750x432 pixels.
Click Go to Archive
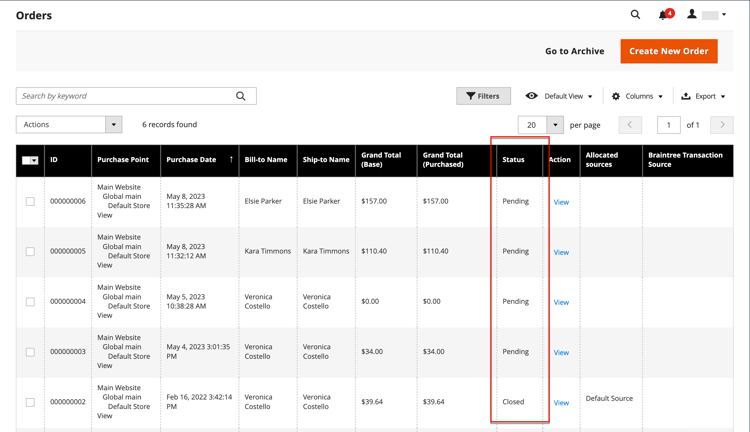(x=574, y=51)
